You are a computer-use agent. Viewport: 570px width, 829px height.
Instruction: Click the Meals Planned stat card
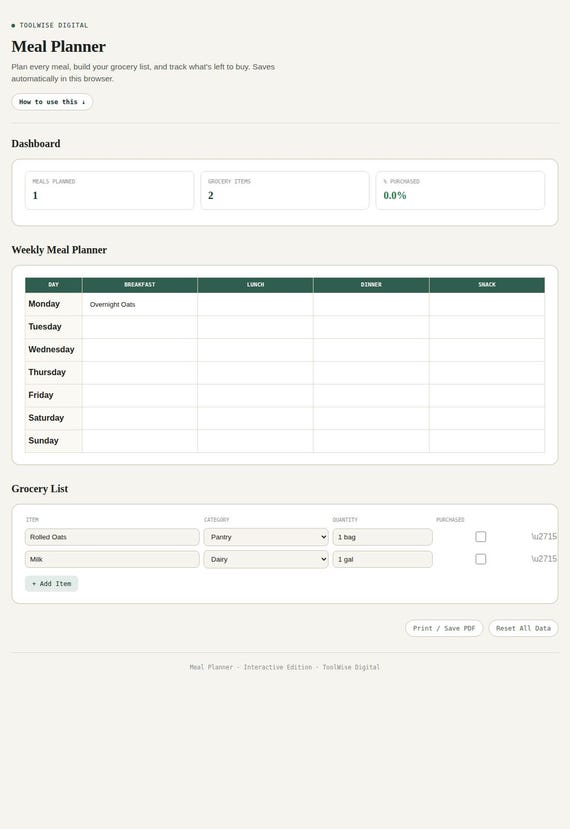109,190
